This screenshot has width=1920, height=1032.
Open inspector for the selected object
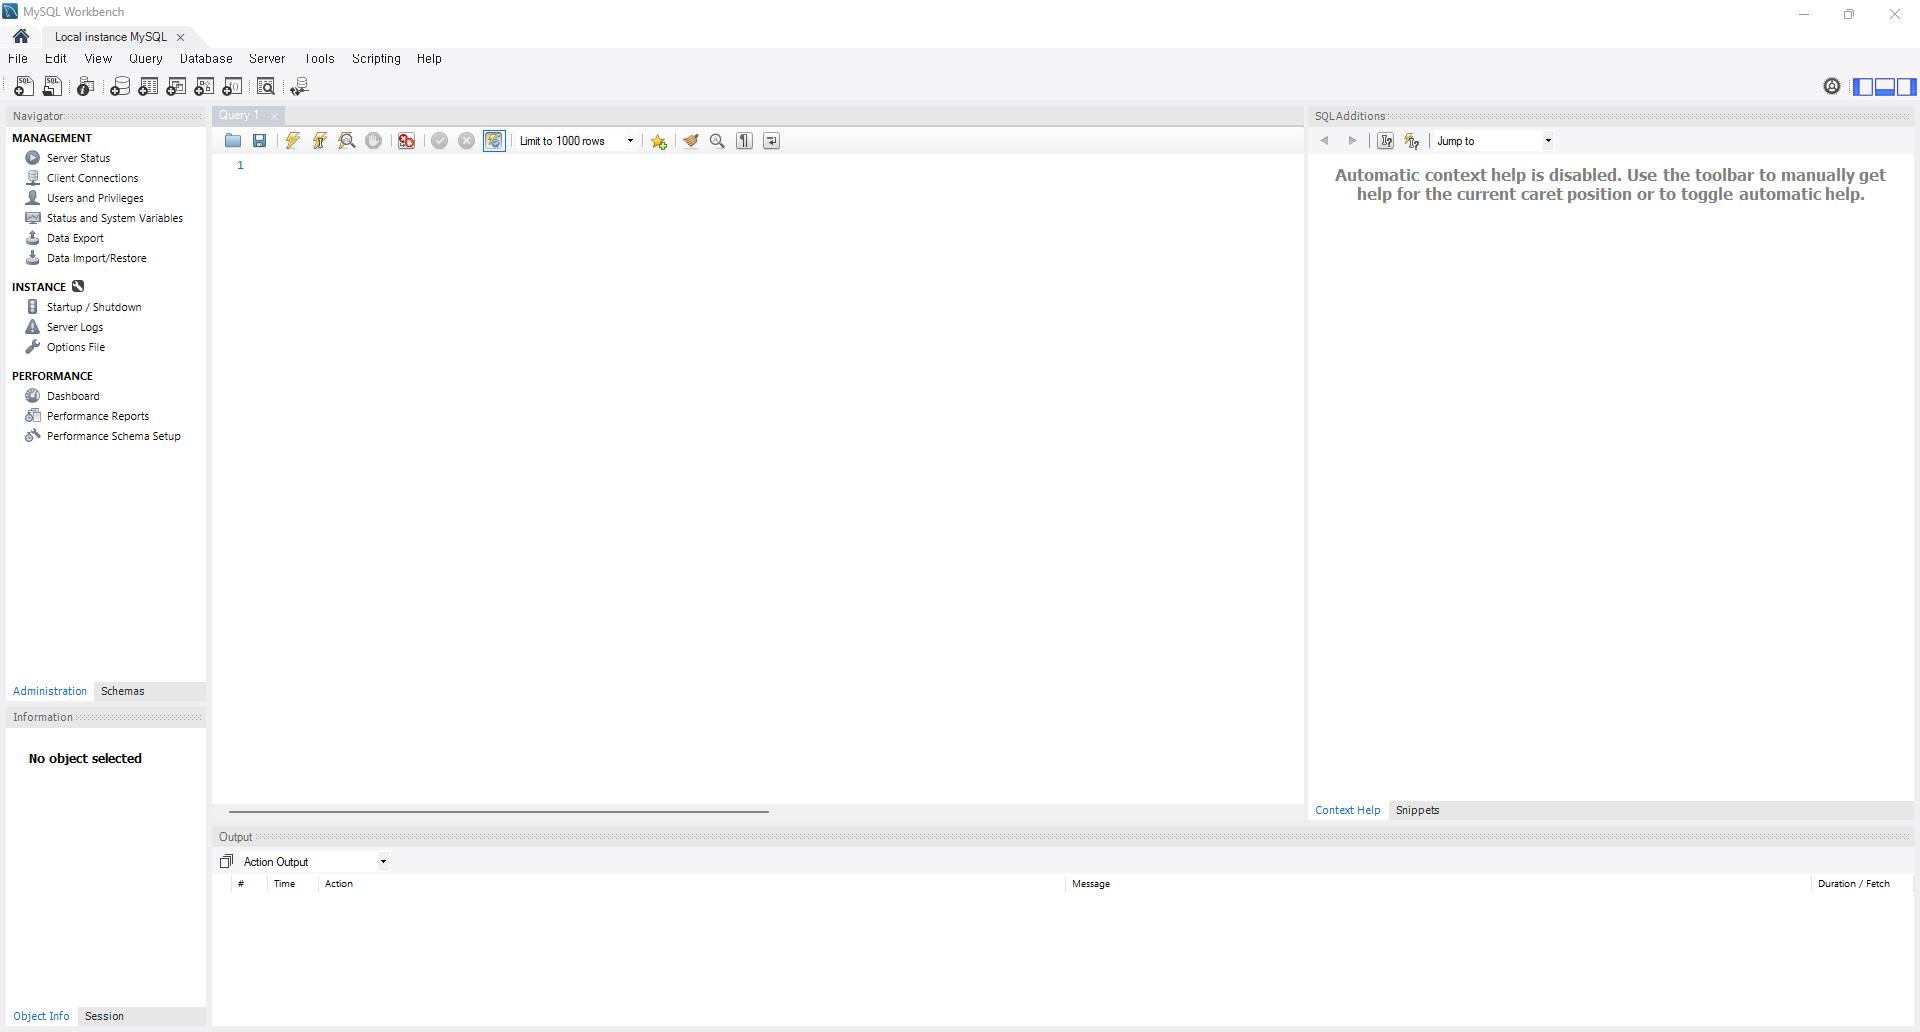[86, 87]
